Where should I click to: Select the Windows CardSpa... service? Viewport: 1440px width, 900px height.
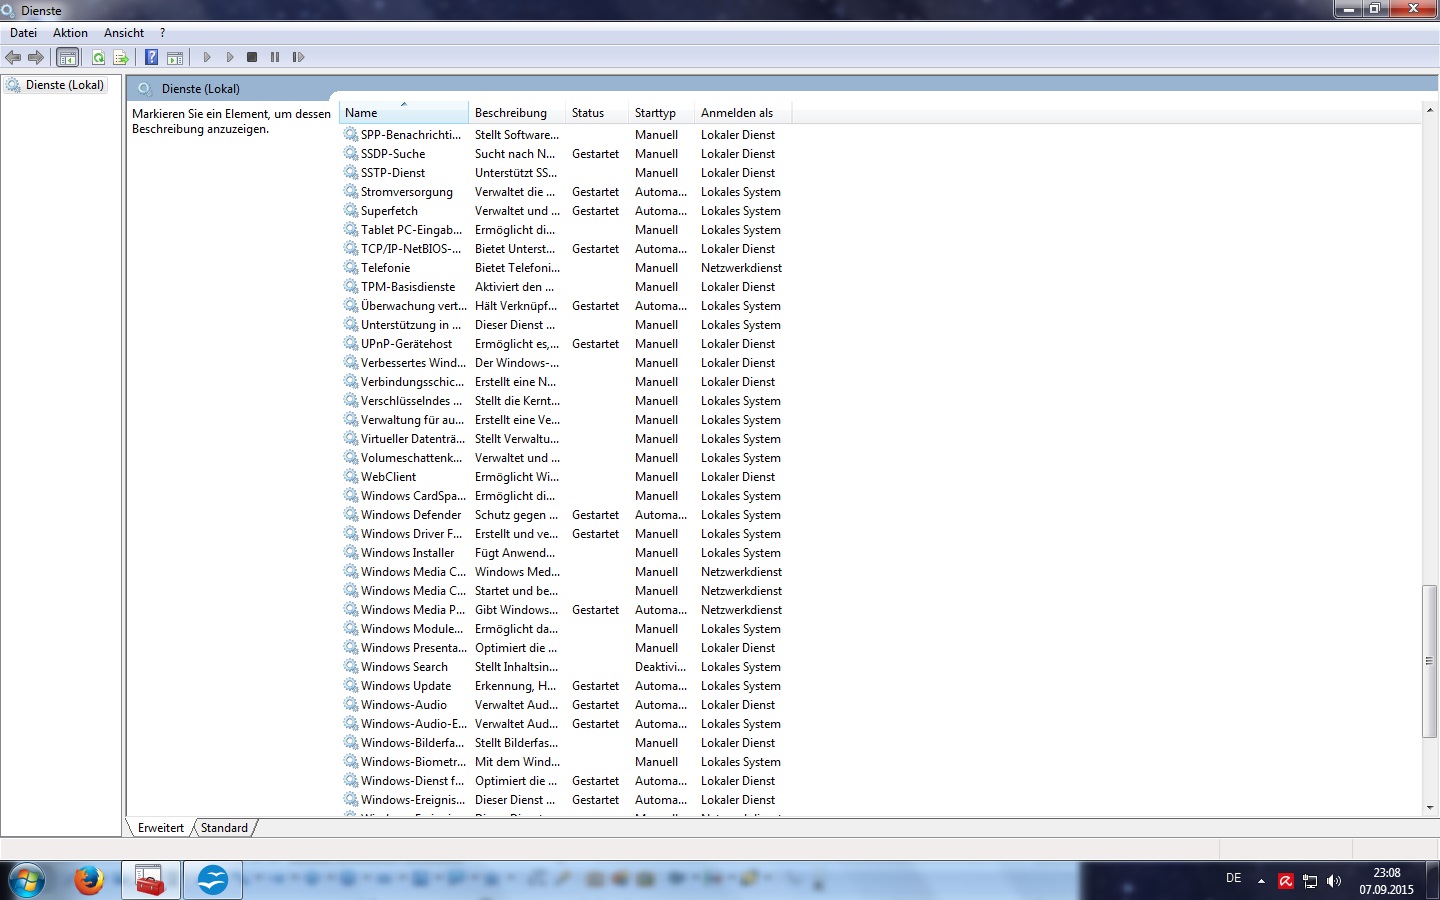coord(413,495)
